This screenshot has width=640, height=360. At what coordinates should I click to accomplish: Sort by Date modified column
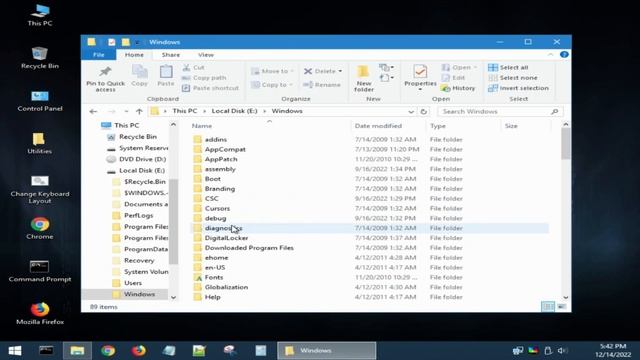(x=388, y=126)
